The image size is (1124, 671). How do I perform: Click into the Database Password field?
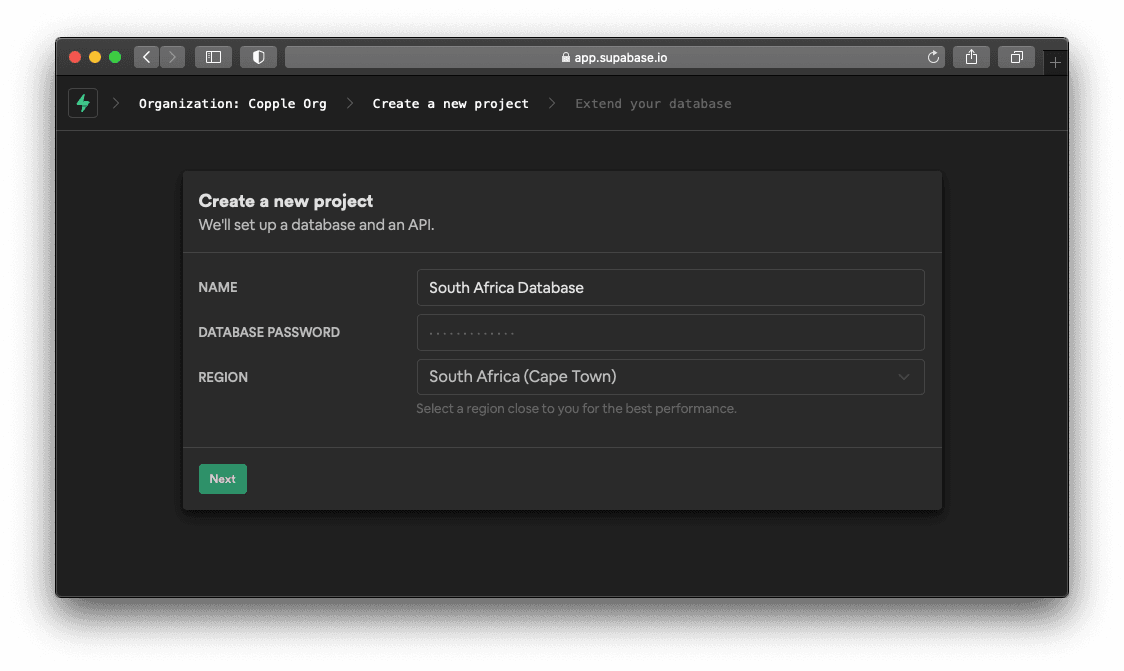[670, 332]
